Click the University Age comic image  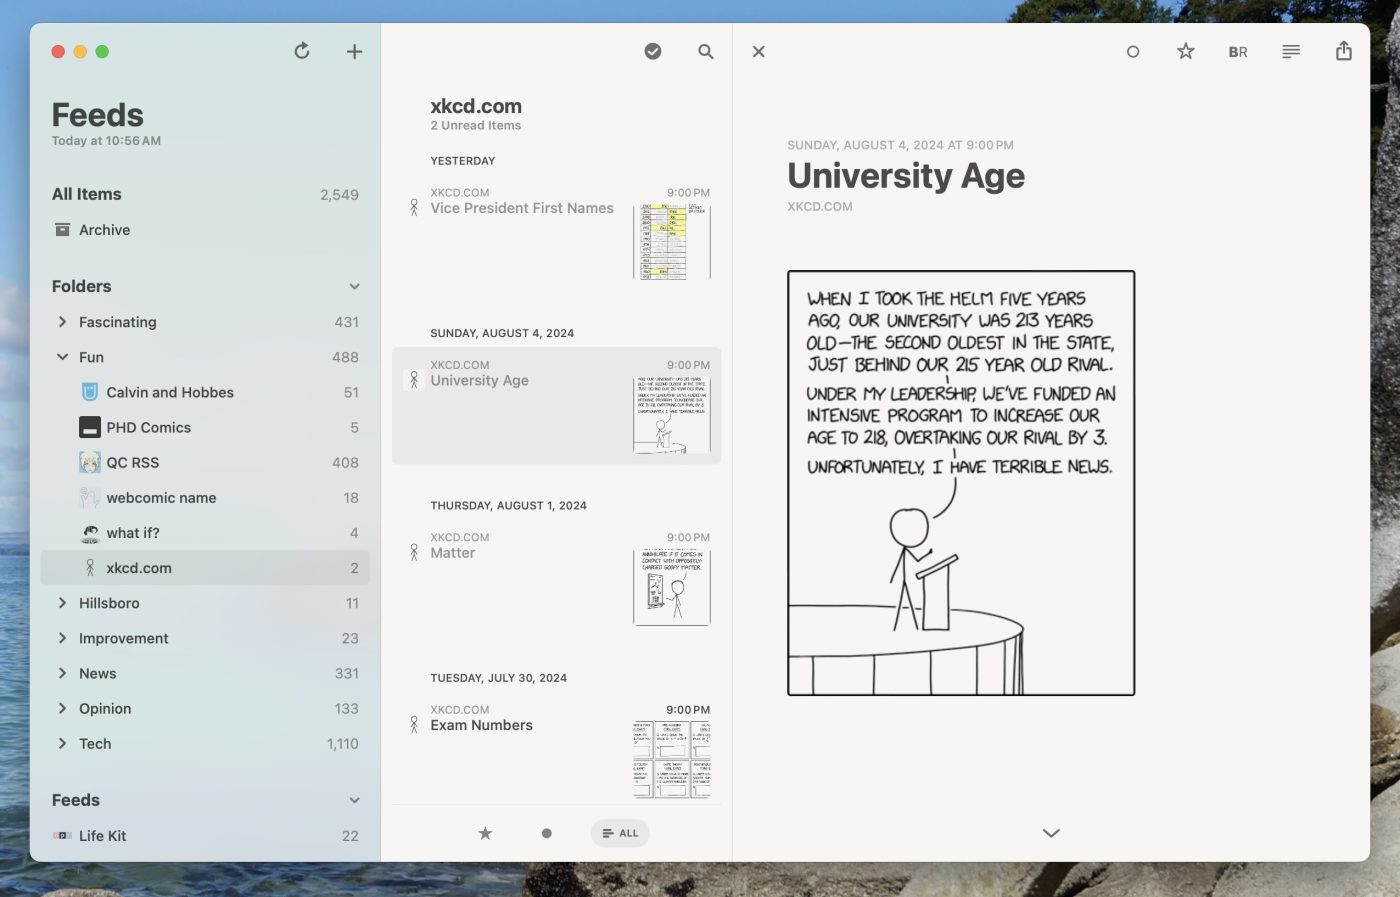[x=961, y=483]
